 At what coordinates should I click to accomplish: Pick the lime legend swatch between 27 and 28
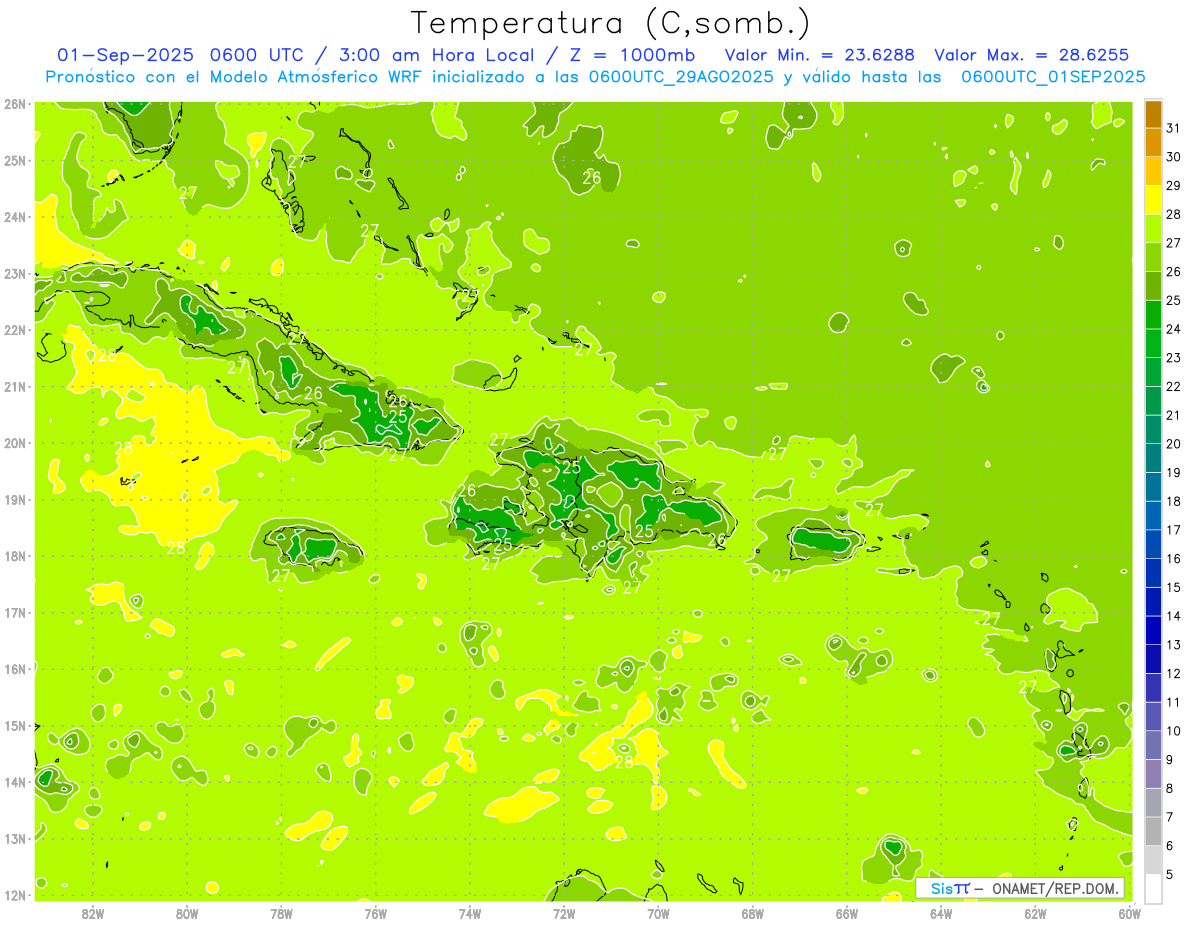[1153, 230]
